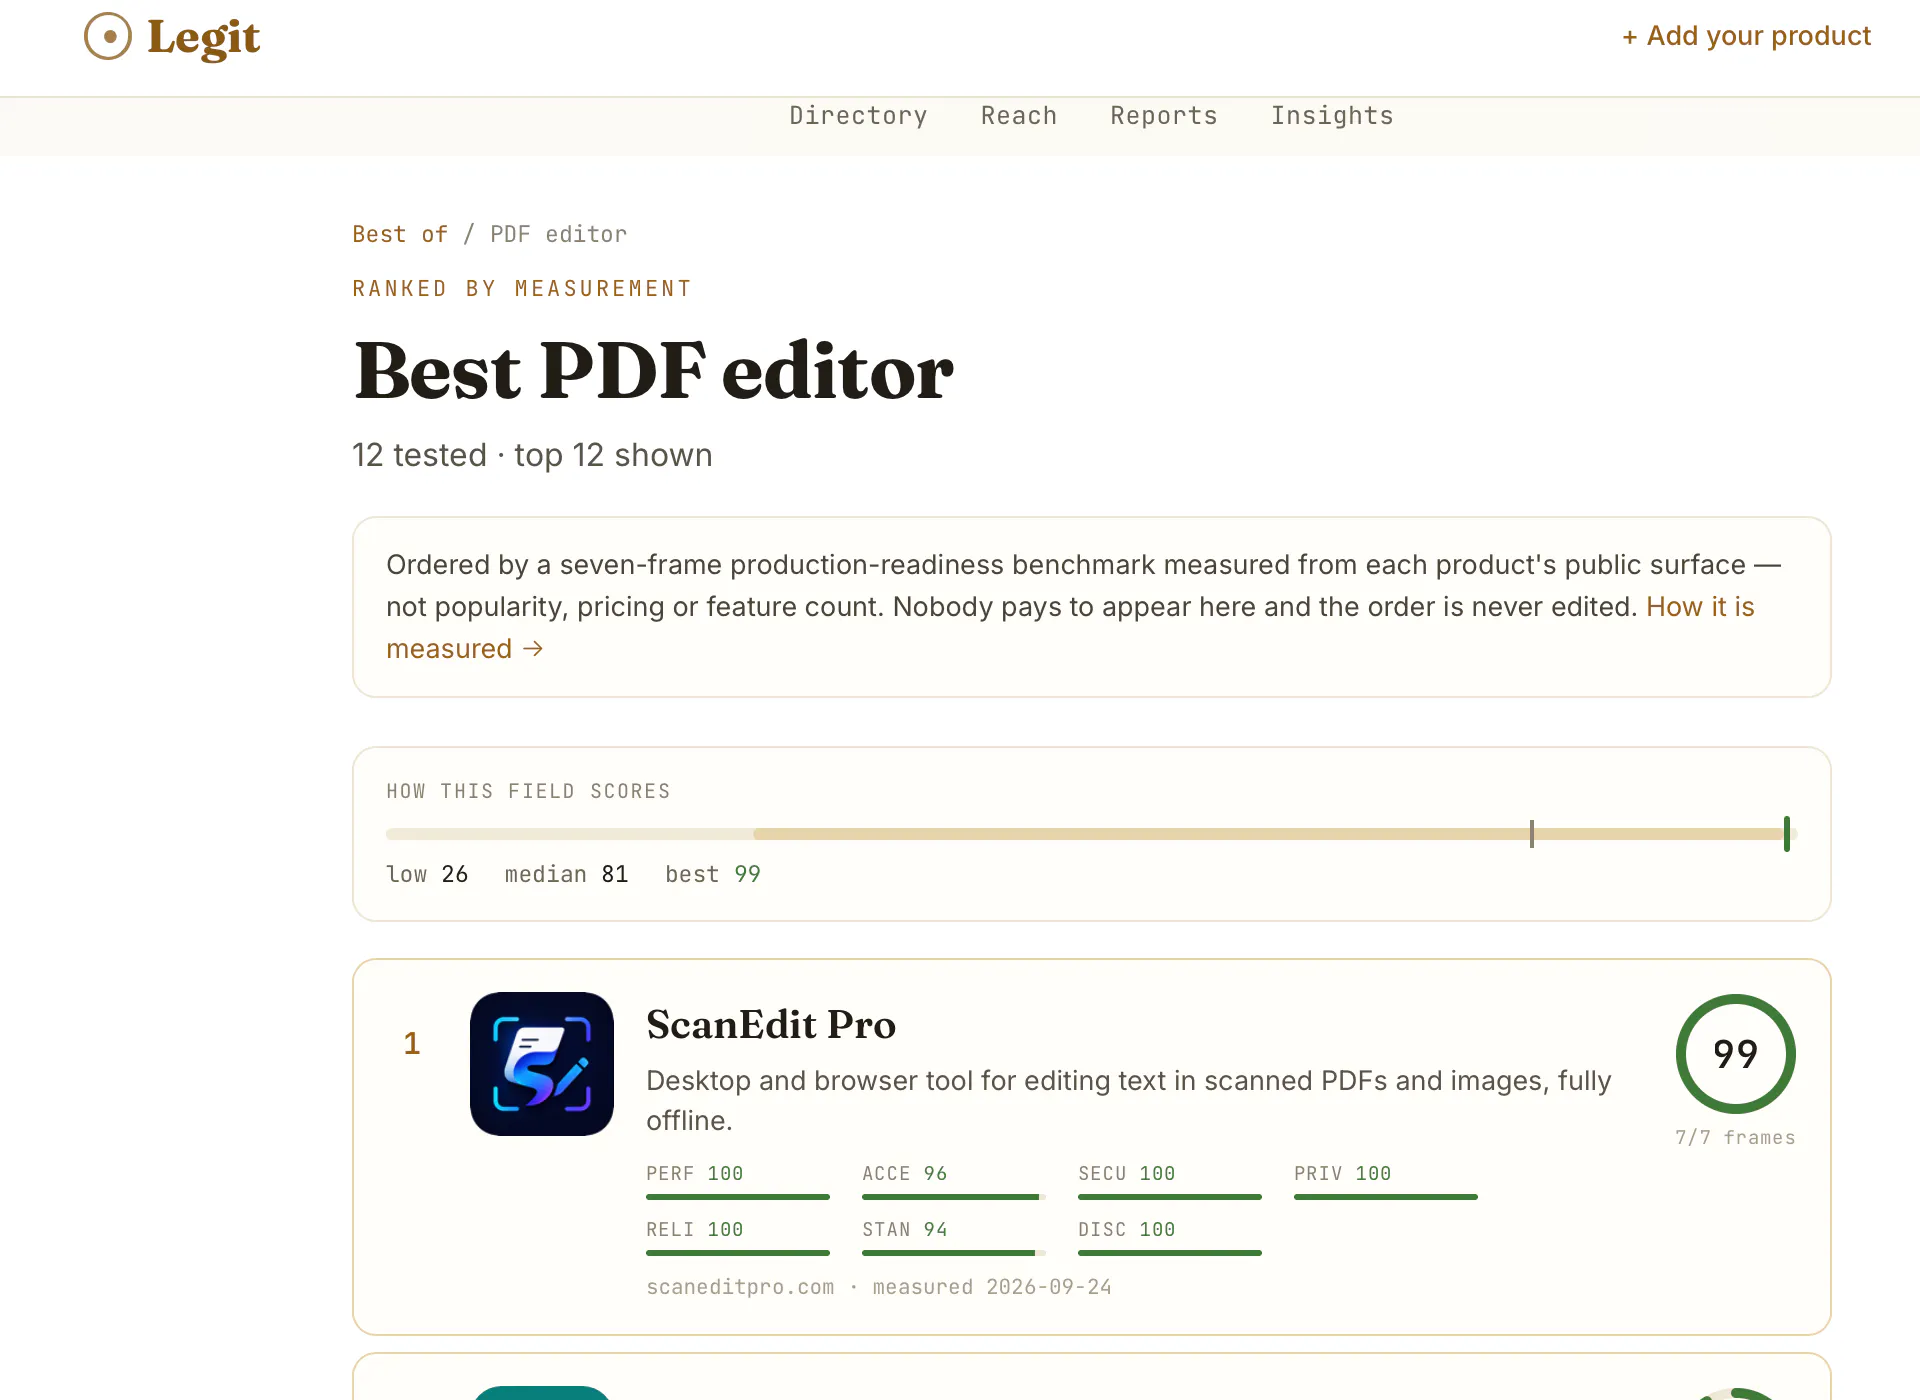Click the STAN 94 score metric
The image size is (1920, 1400).
[954, 1238]
